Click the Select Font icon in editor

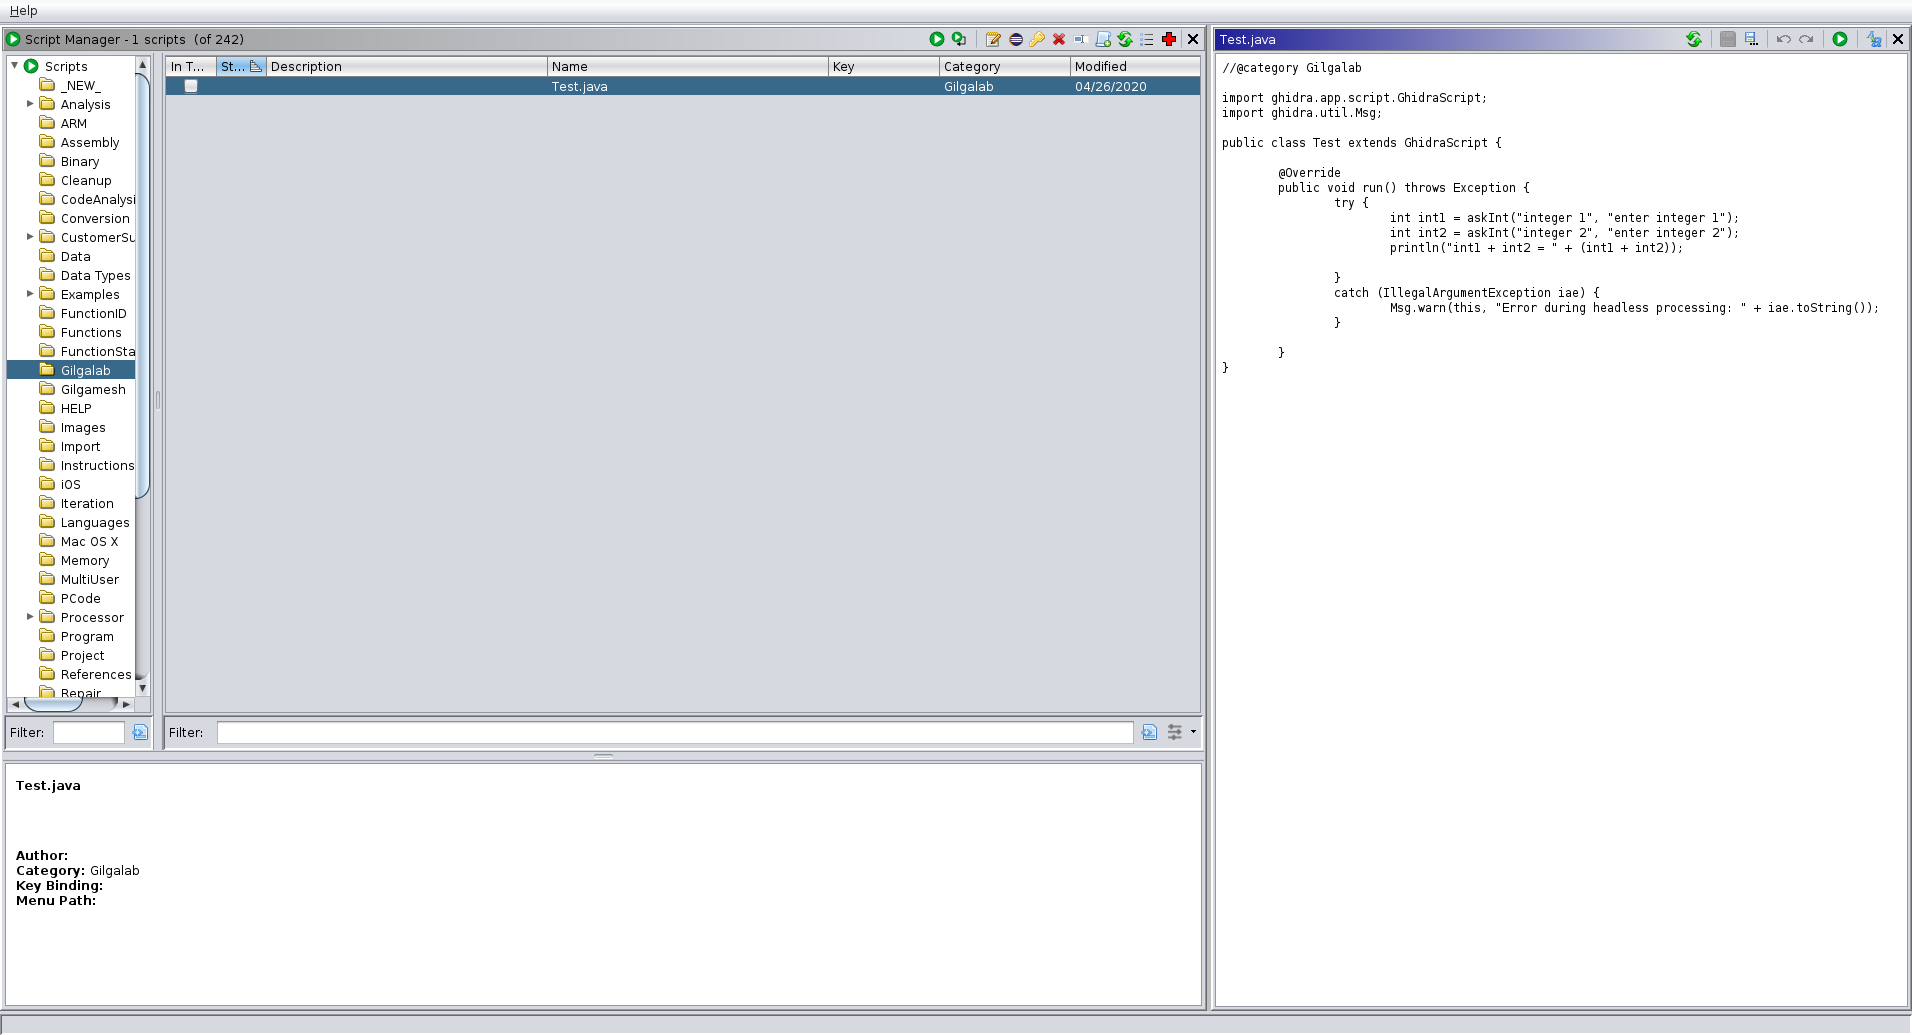[1874, 39]
